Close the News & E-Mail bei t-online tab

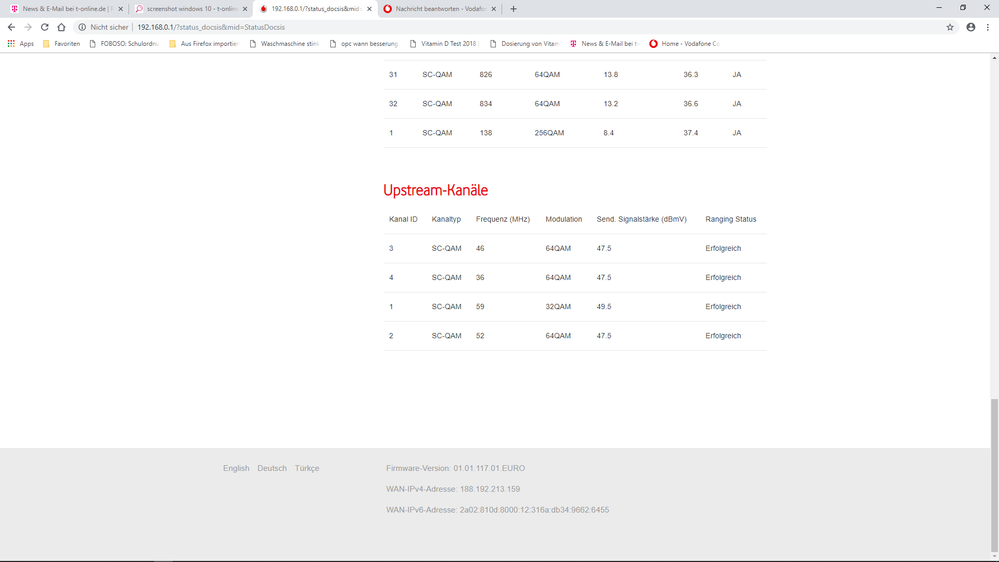coord(120,9)
